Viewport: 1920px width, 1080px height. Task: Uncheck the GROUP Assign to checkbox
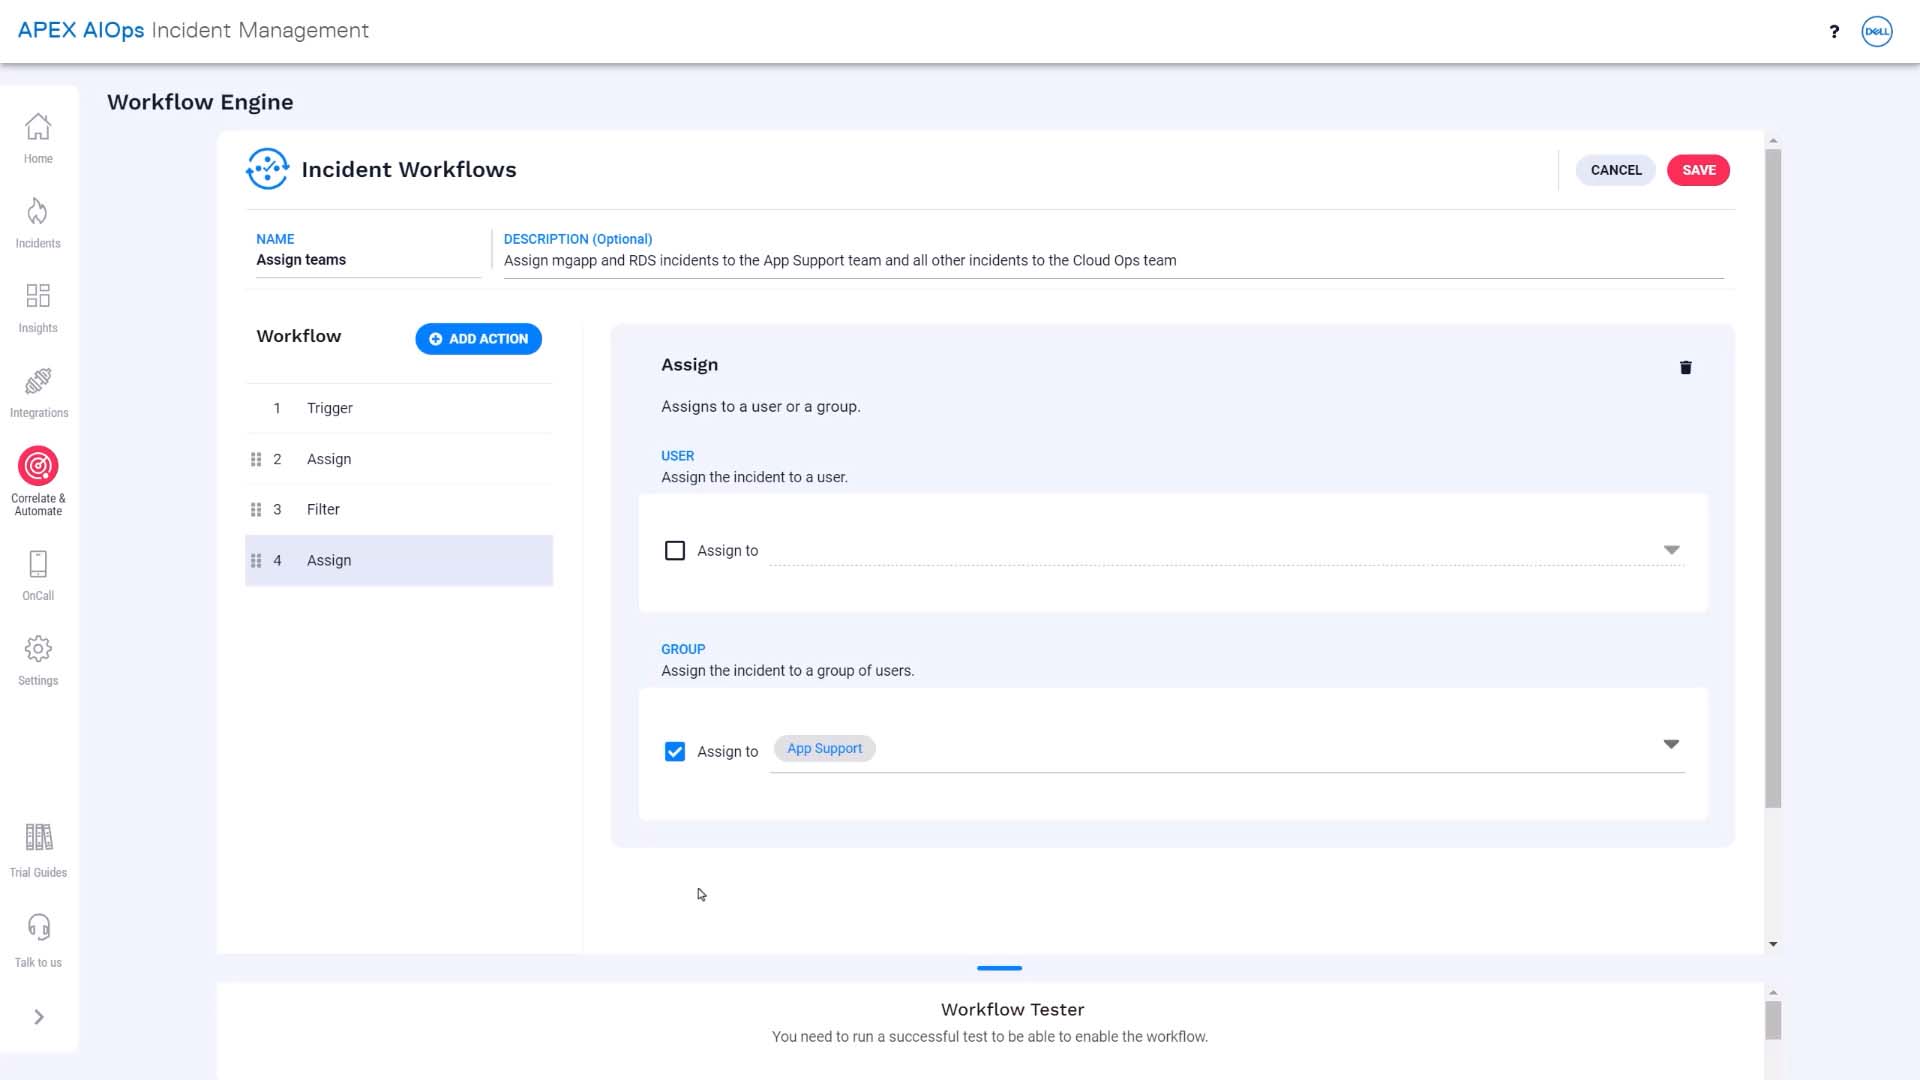tap(675, 752)
